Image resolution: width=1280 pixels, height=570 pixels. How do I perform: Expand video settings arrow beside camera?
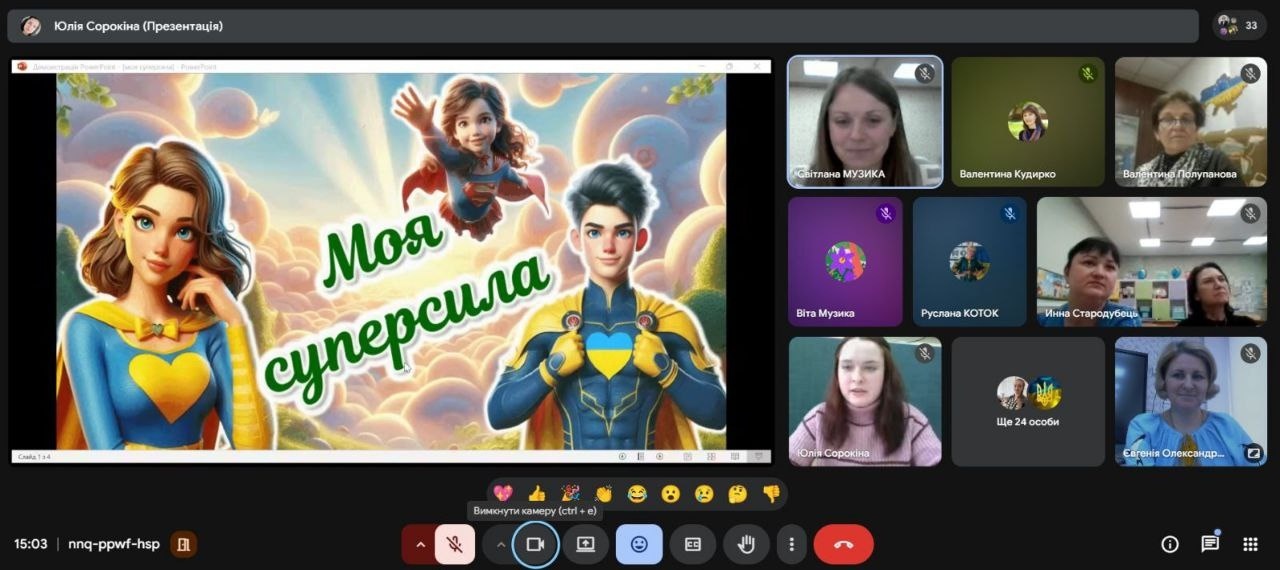500,544
